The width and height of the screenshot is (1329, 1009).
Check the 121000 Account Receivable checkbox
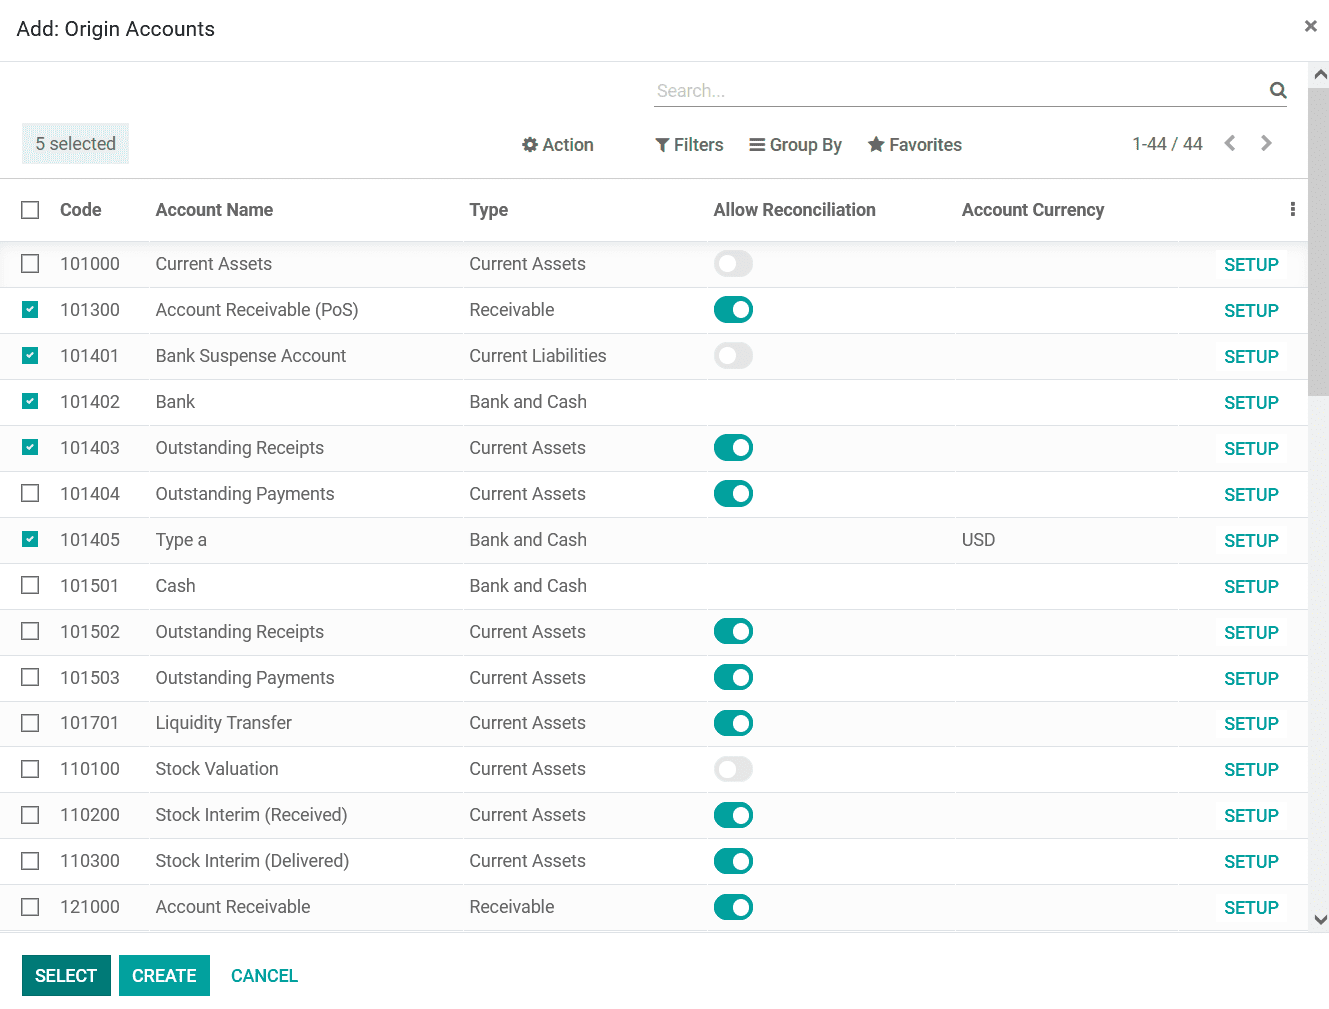coord(30,907)
